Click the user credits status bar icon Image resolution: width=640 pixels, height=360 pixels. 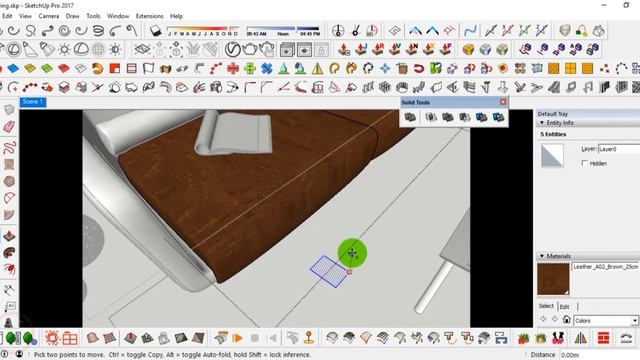[x=19, y=354]
